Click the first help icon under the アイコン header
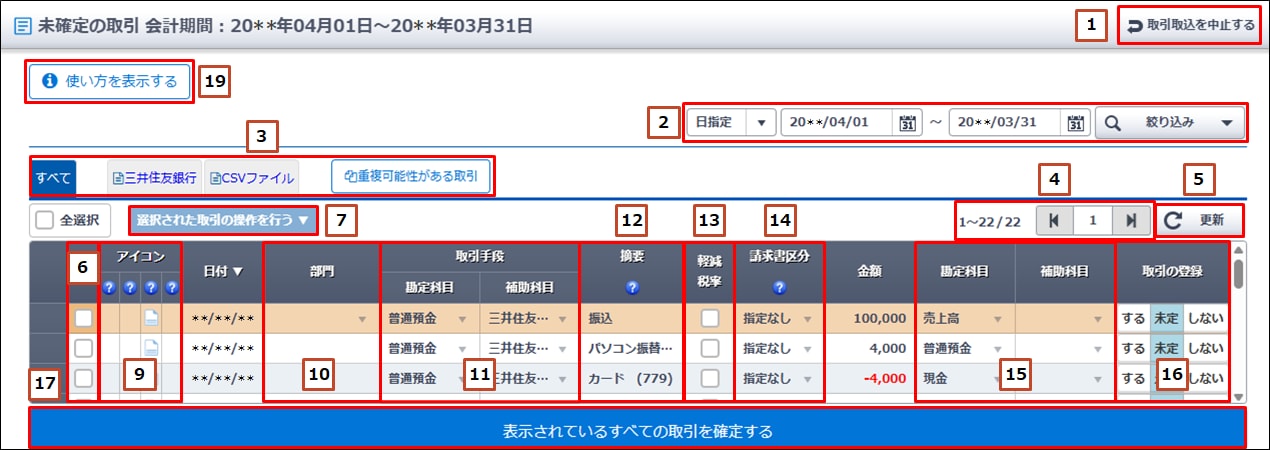 click(x=111, y=288)
